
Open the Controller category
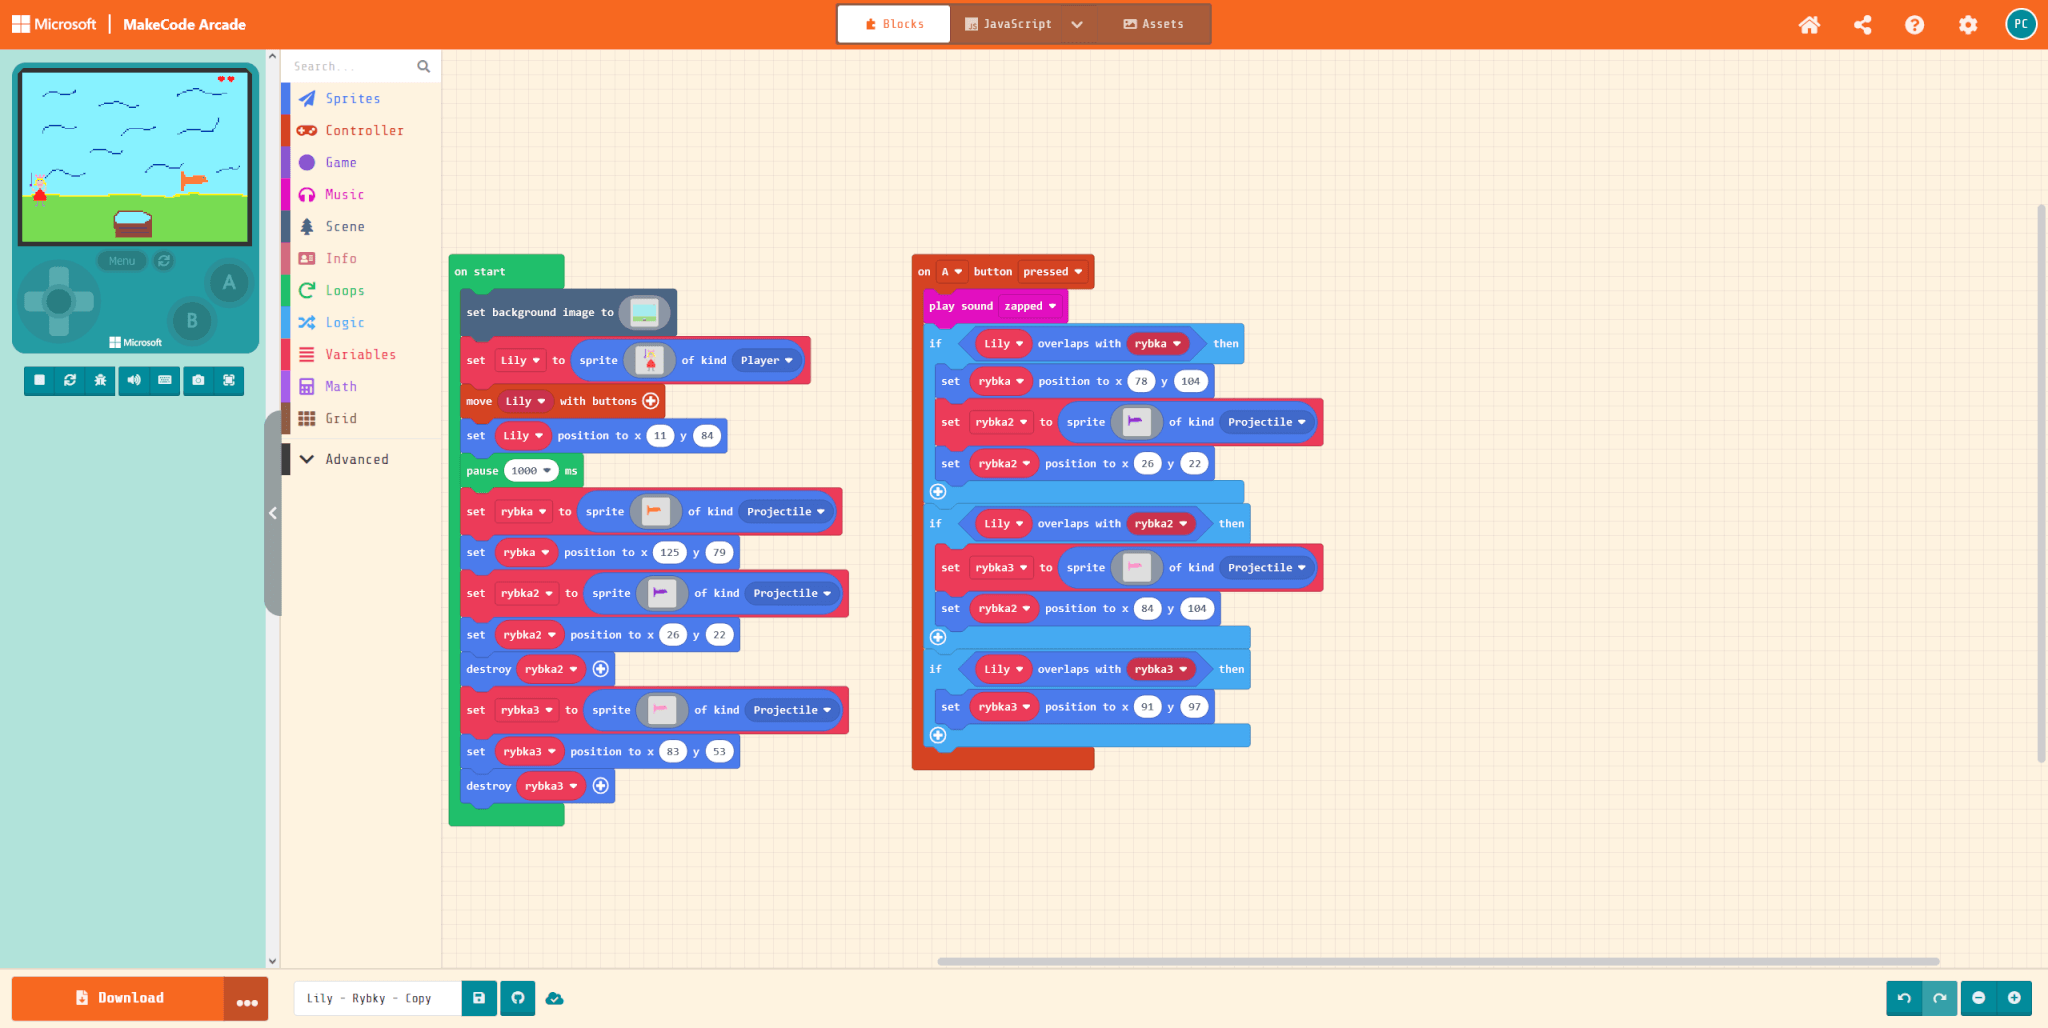(x=361, y=130)
